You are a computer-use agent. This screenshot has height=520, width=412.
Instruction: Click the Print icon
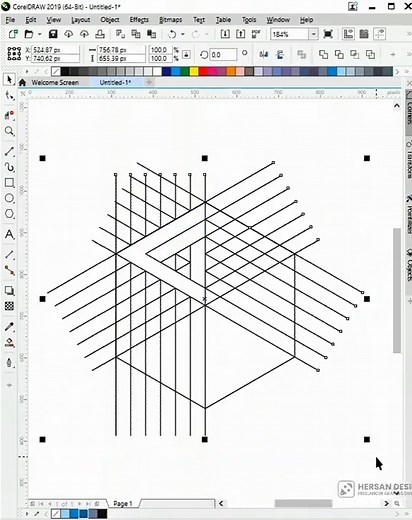(x=100, y=34)
